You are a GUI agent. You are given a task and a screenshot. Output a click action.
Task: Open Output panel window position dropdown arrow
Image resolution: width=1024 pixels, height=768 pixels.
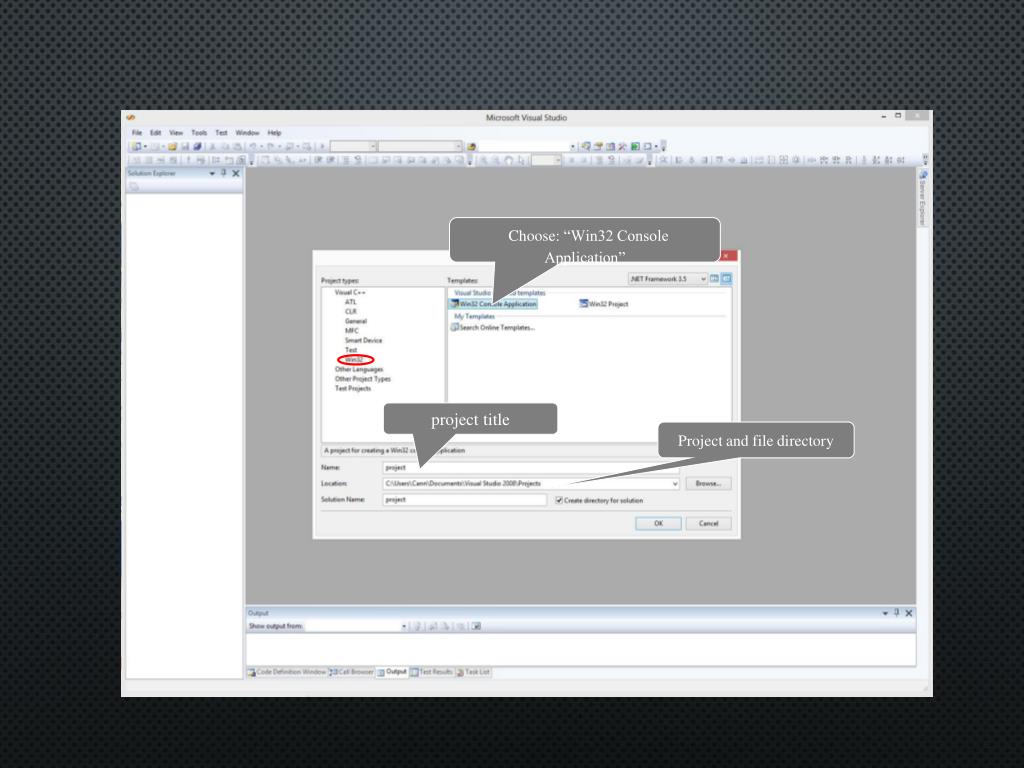coord(885,613)
